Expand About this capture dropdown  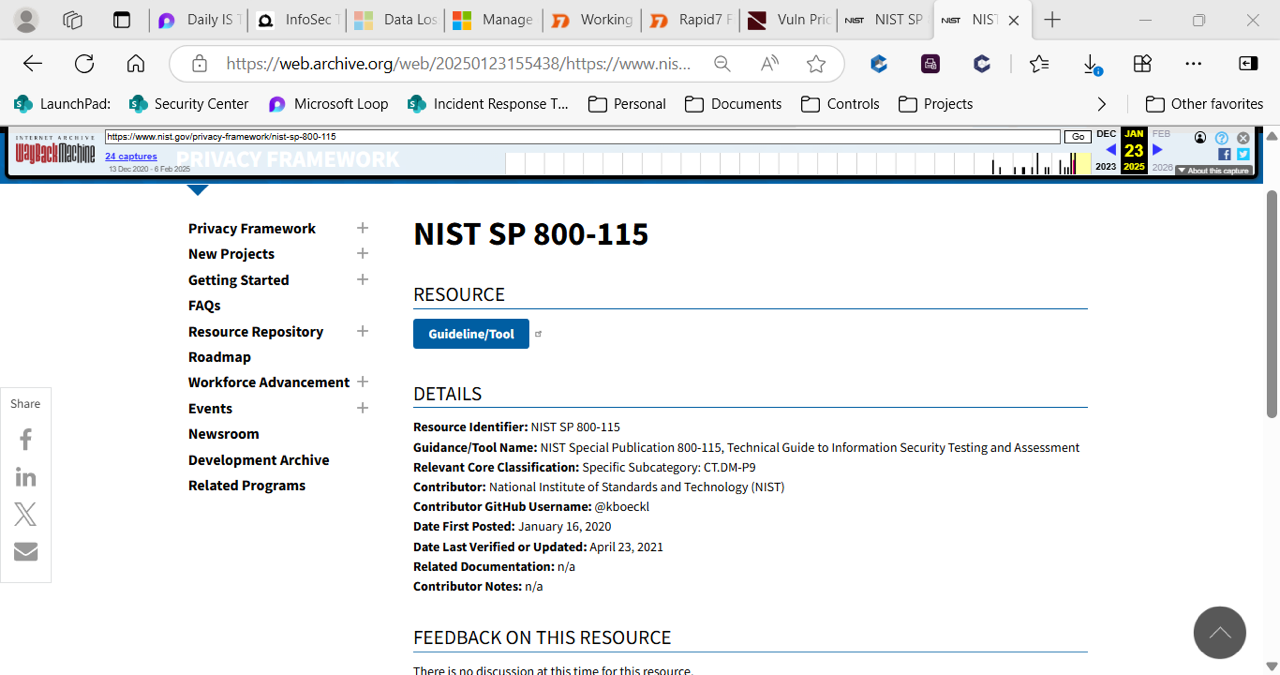coord(1213,170)
